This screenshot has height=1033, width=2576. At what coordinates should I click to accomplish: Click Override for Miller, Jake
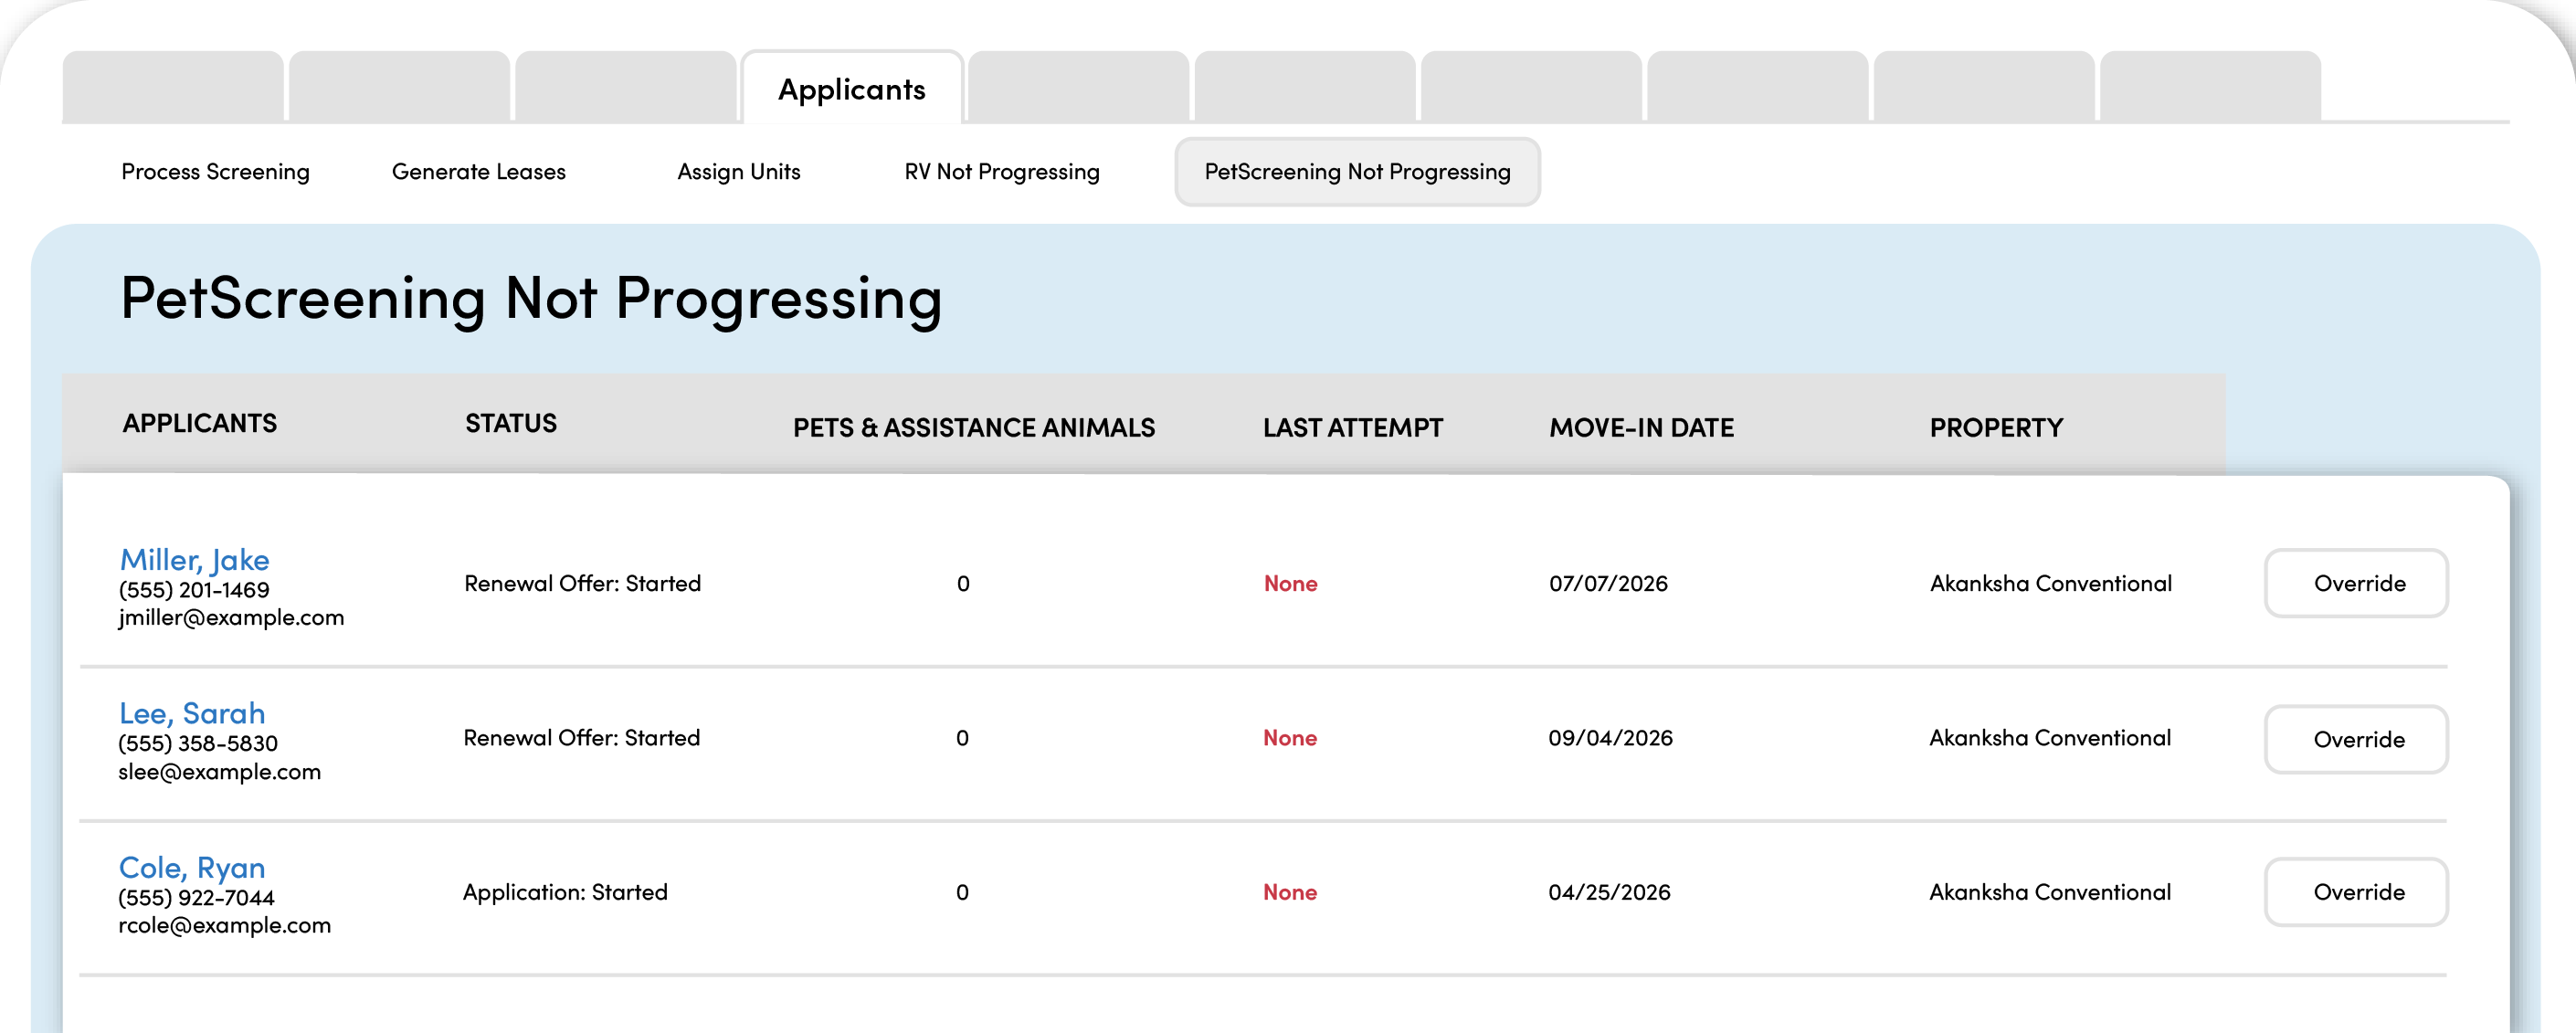[2355, 583]
